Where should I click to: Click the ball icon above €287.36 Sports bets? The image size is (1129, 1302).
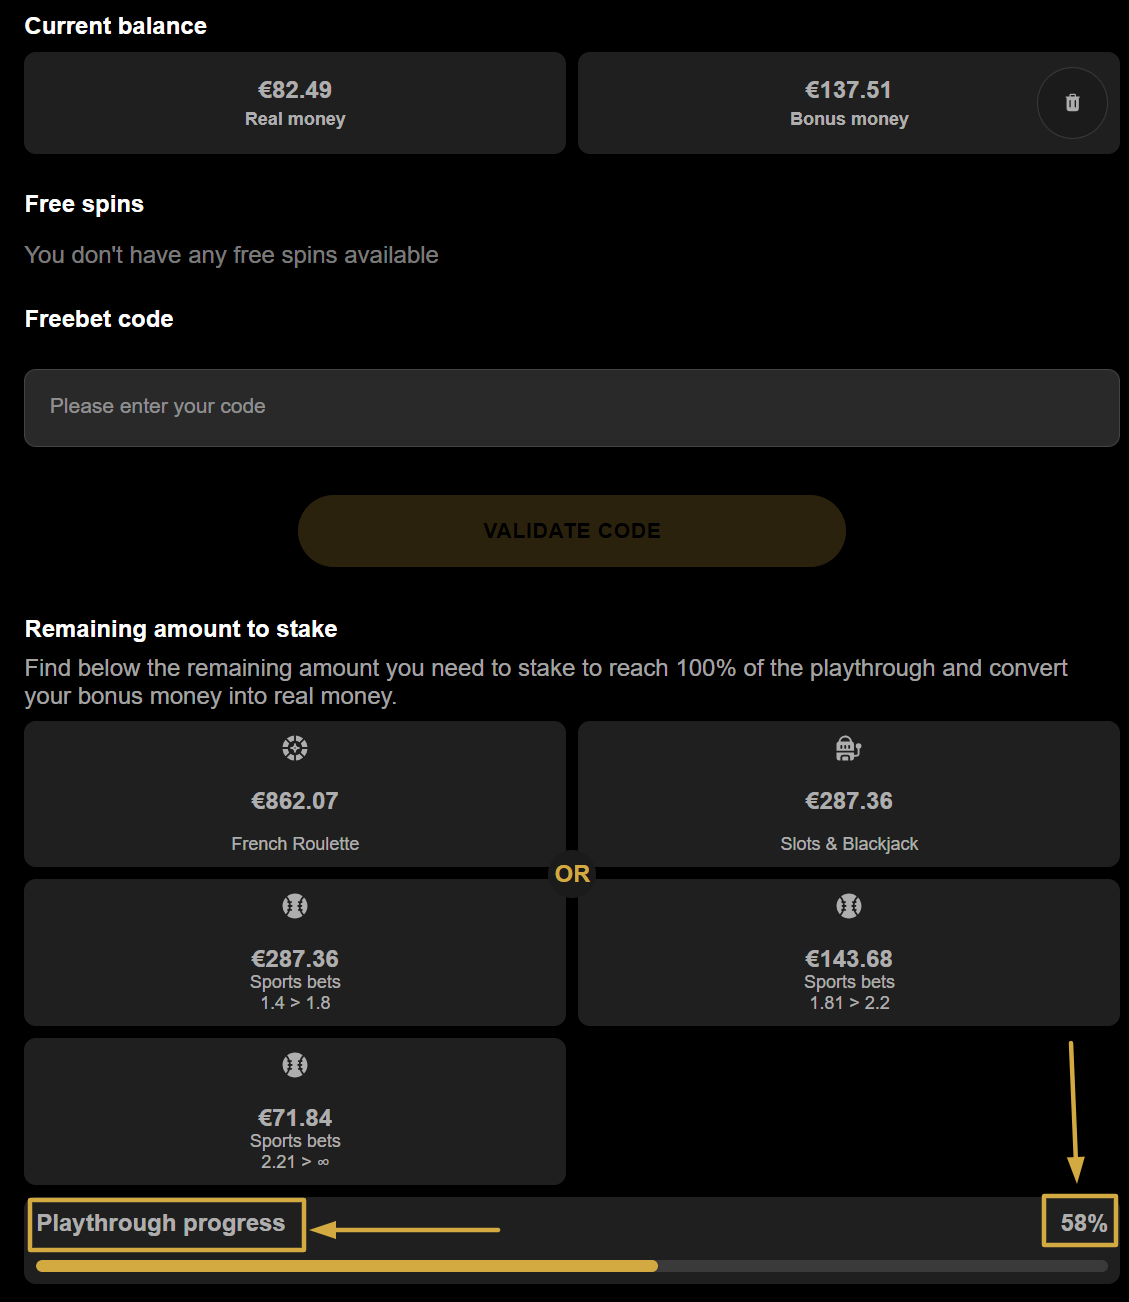[x=295, y=906]
